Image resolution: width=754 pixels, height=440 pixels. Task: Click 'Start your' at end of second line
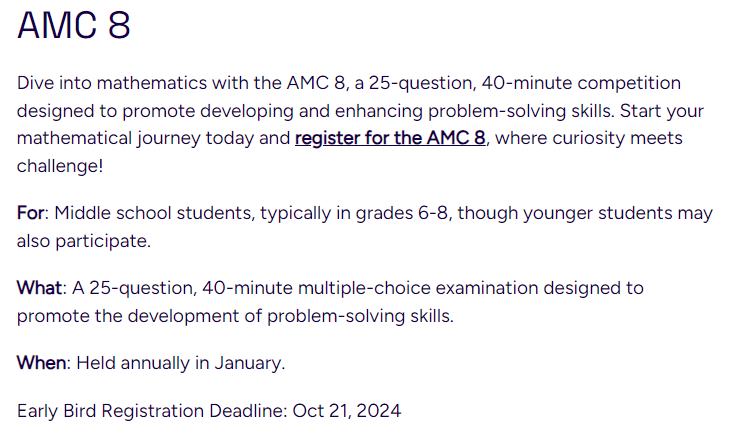pos(662,111)
